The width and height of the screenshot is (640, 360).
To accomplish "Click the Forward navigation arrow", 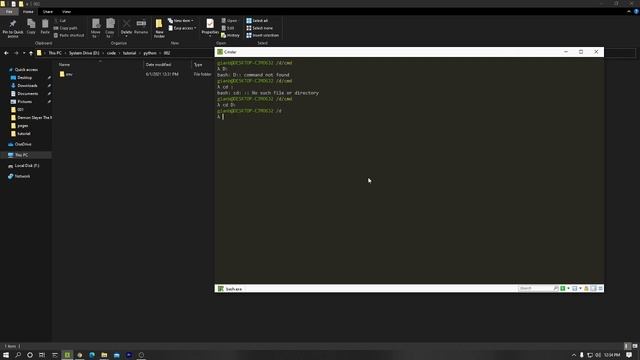I will (x=16, y=53).
